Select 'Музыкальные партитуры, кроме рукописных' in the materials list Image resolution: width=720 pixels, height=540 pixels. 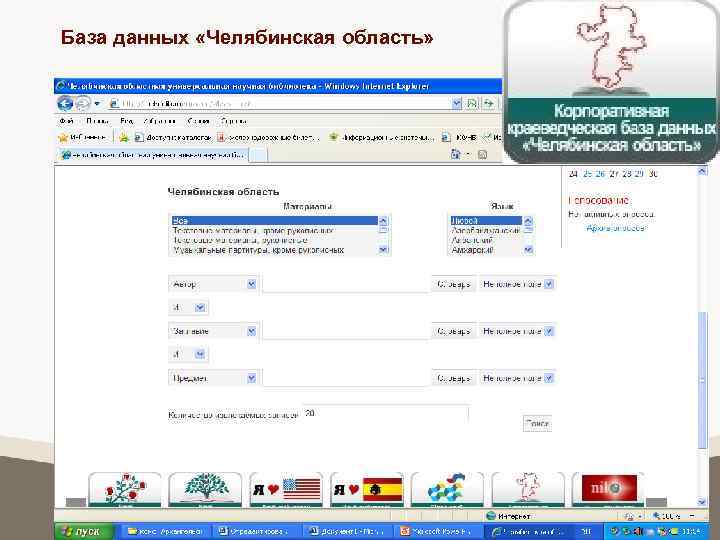click(274, 250)
